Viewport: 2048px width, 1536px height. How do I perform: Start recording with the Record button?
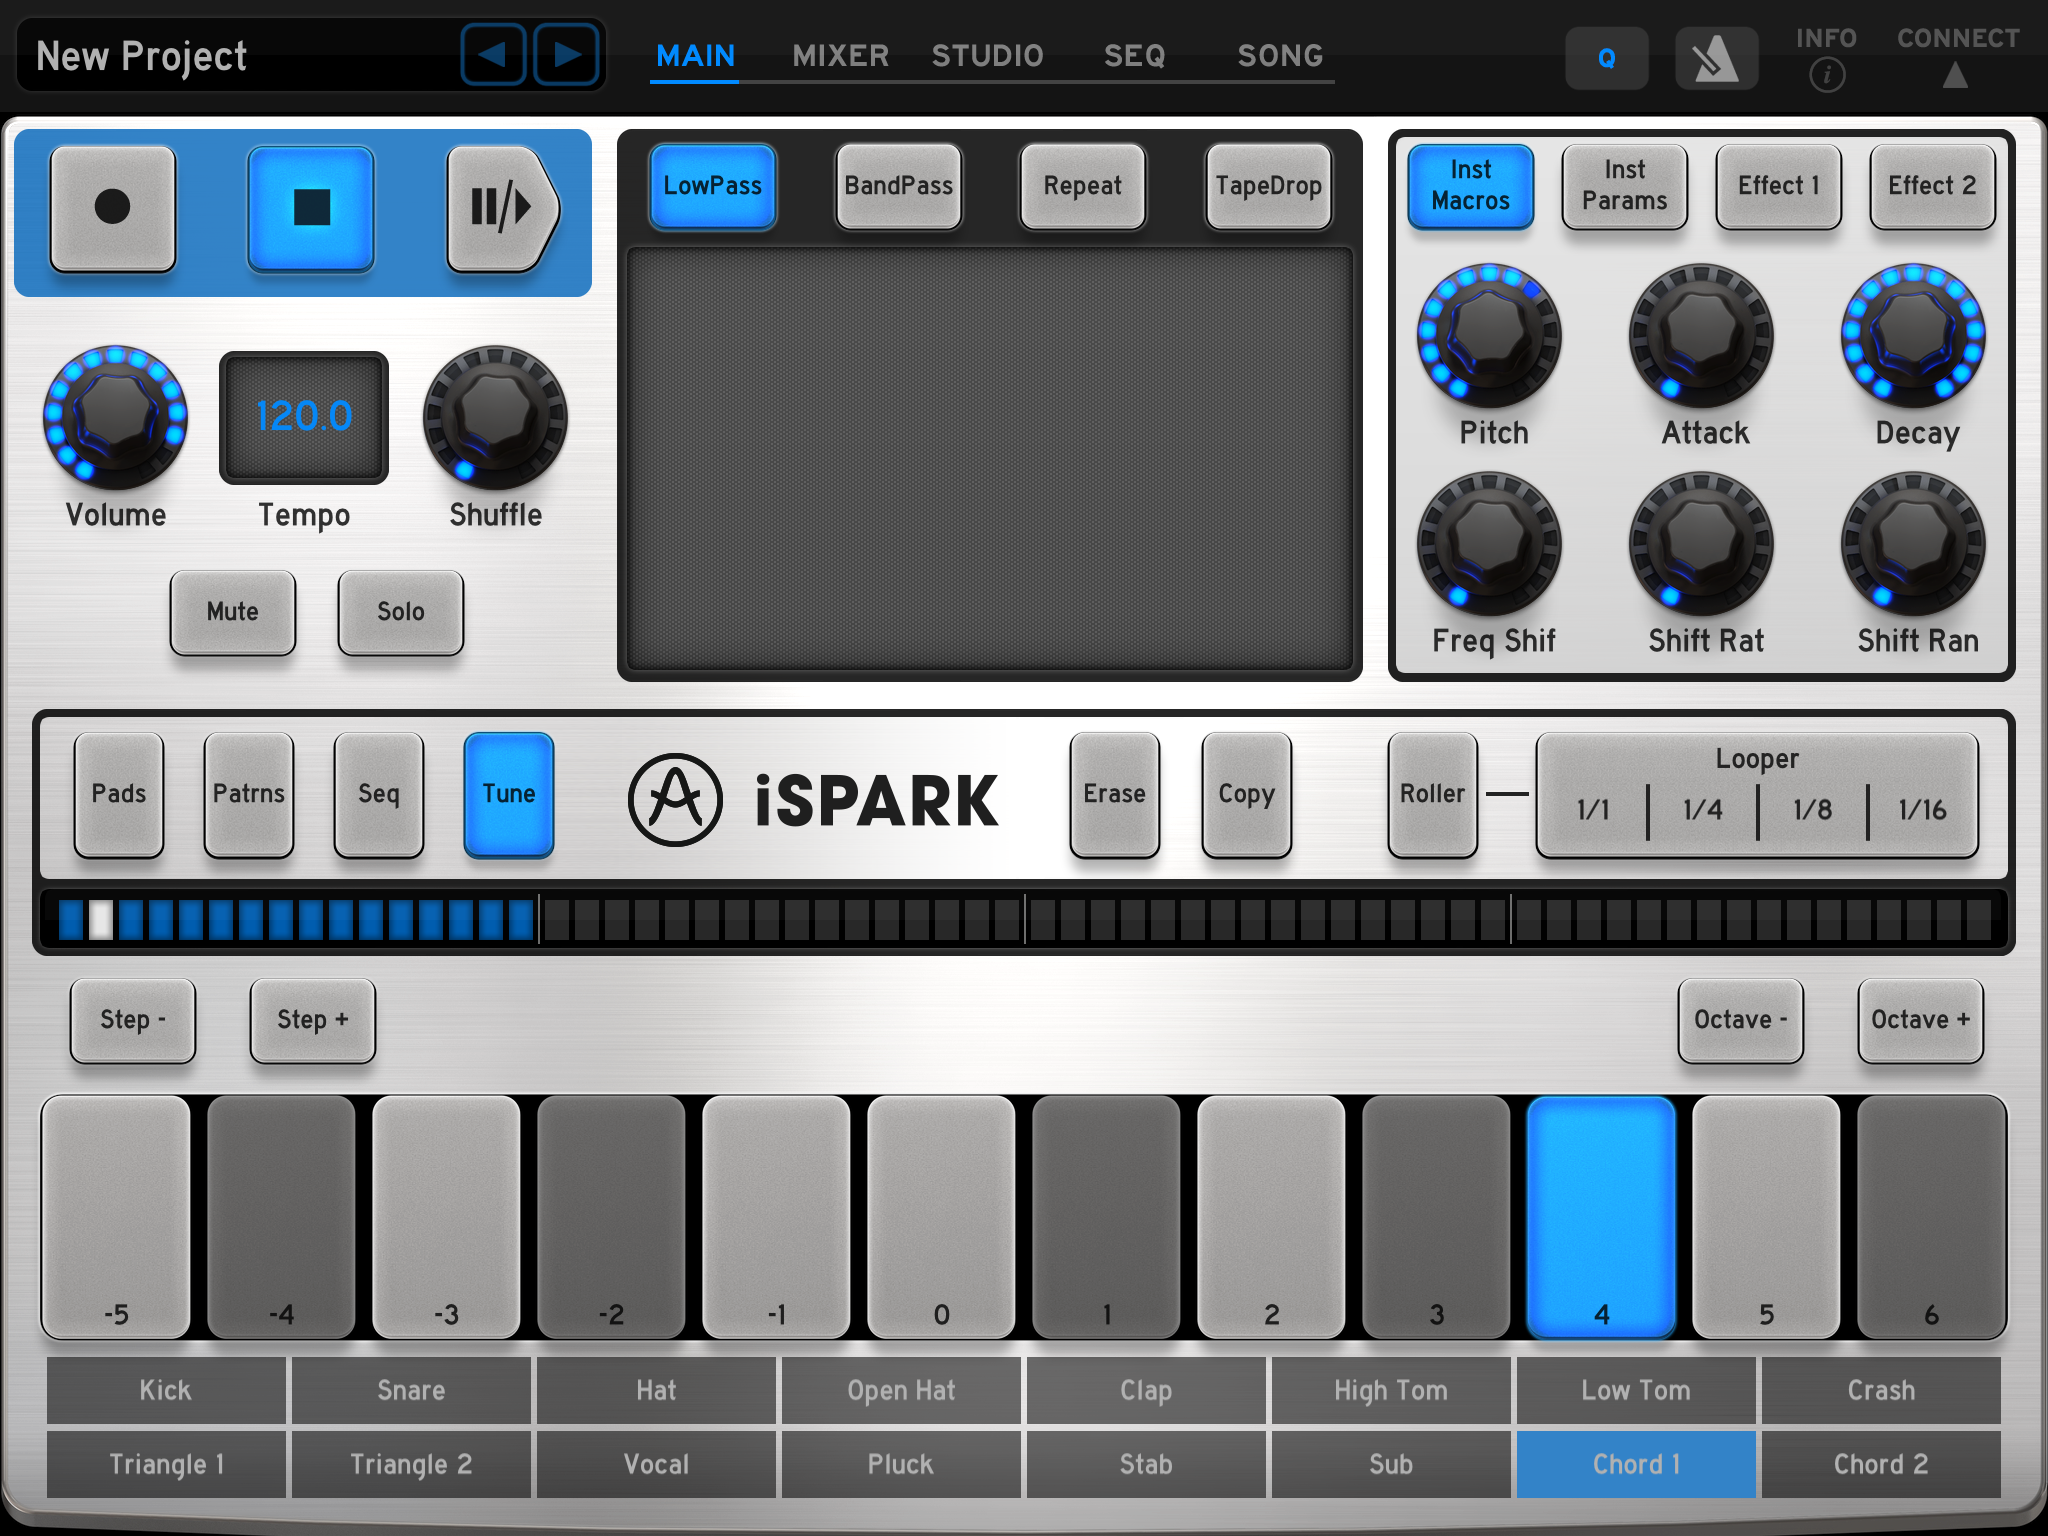(x=113, y=208)
